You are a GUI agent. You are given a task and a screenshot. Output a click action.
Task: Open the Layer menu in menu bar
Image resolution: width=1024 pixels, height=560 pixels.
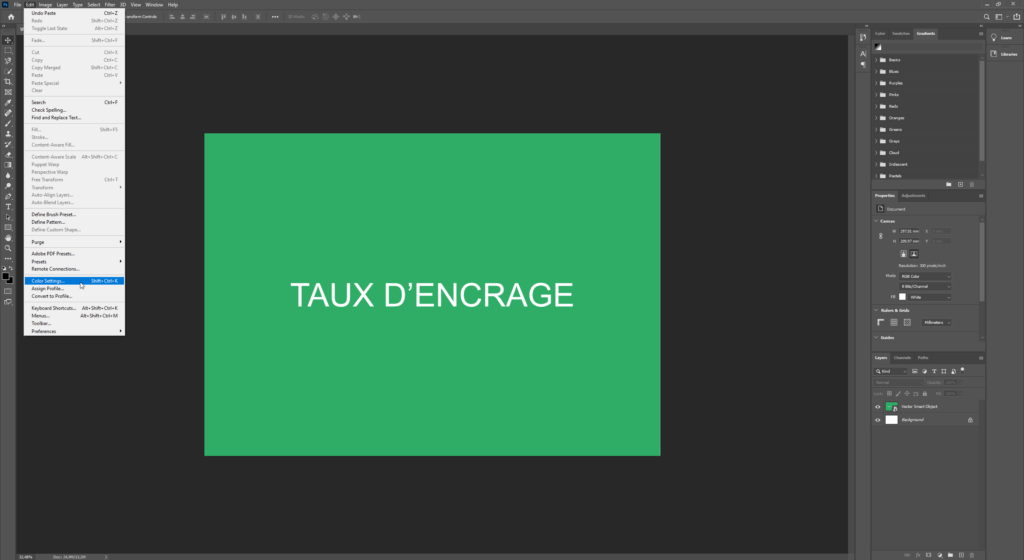(62, 5)
